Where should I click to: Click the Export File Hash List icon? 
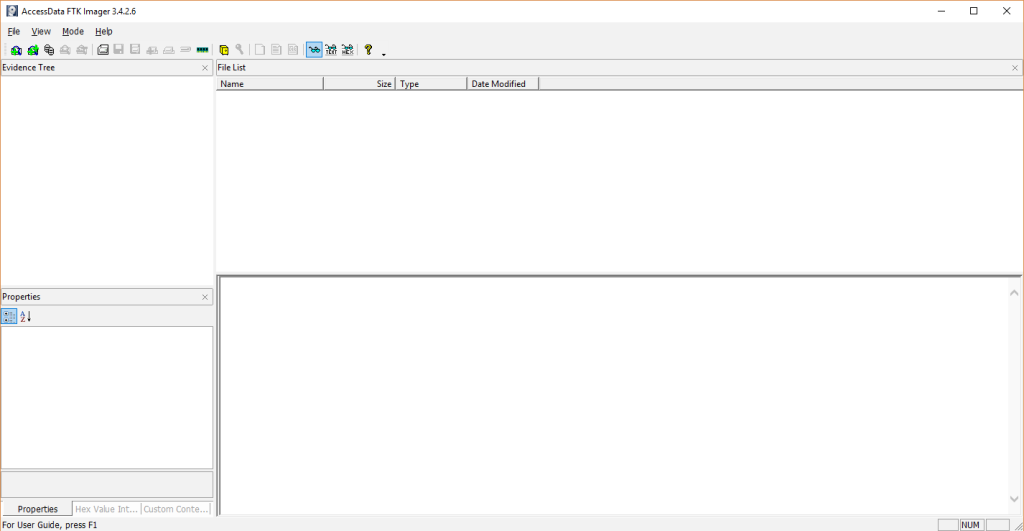point(276,50)
